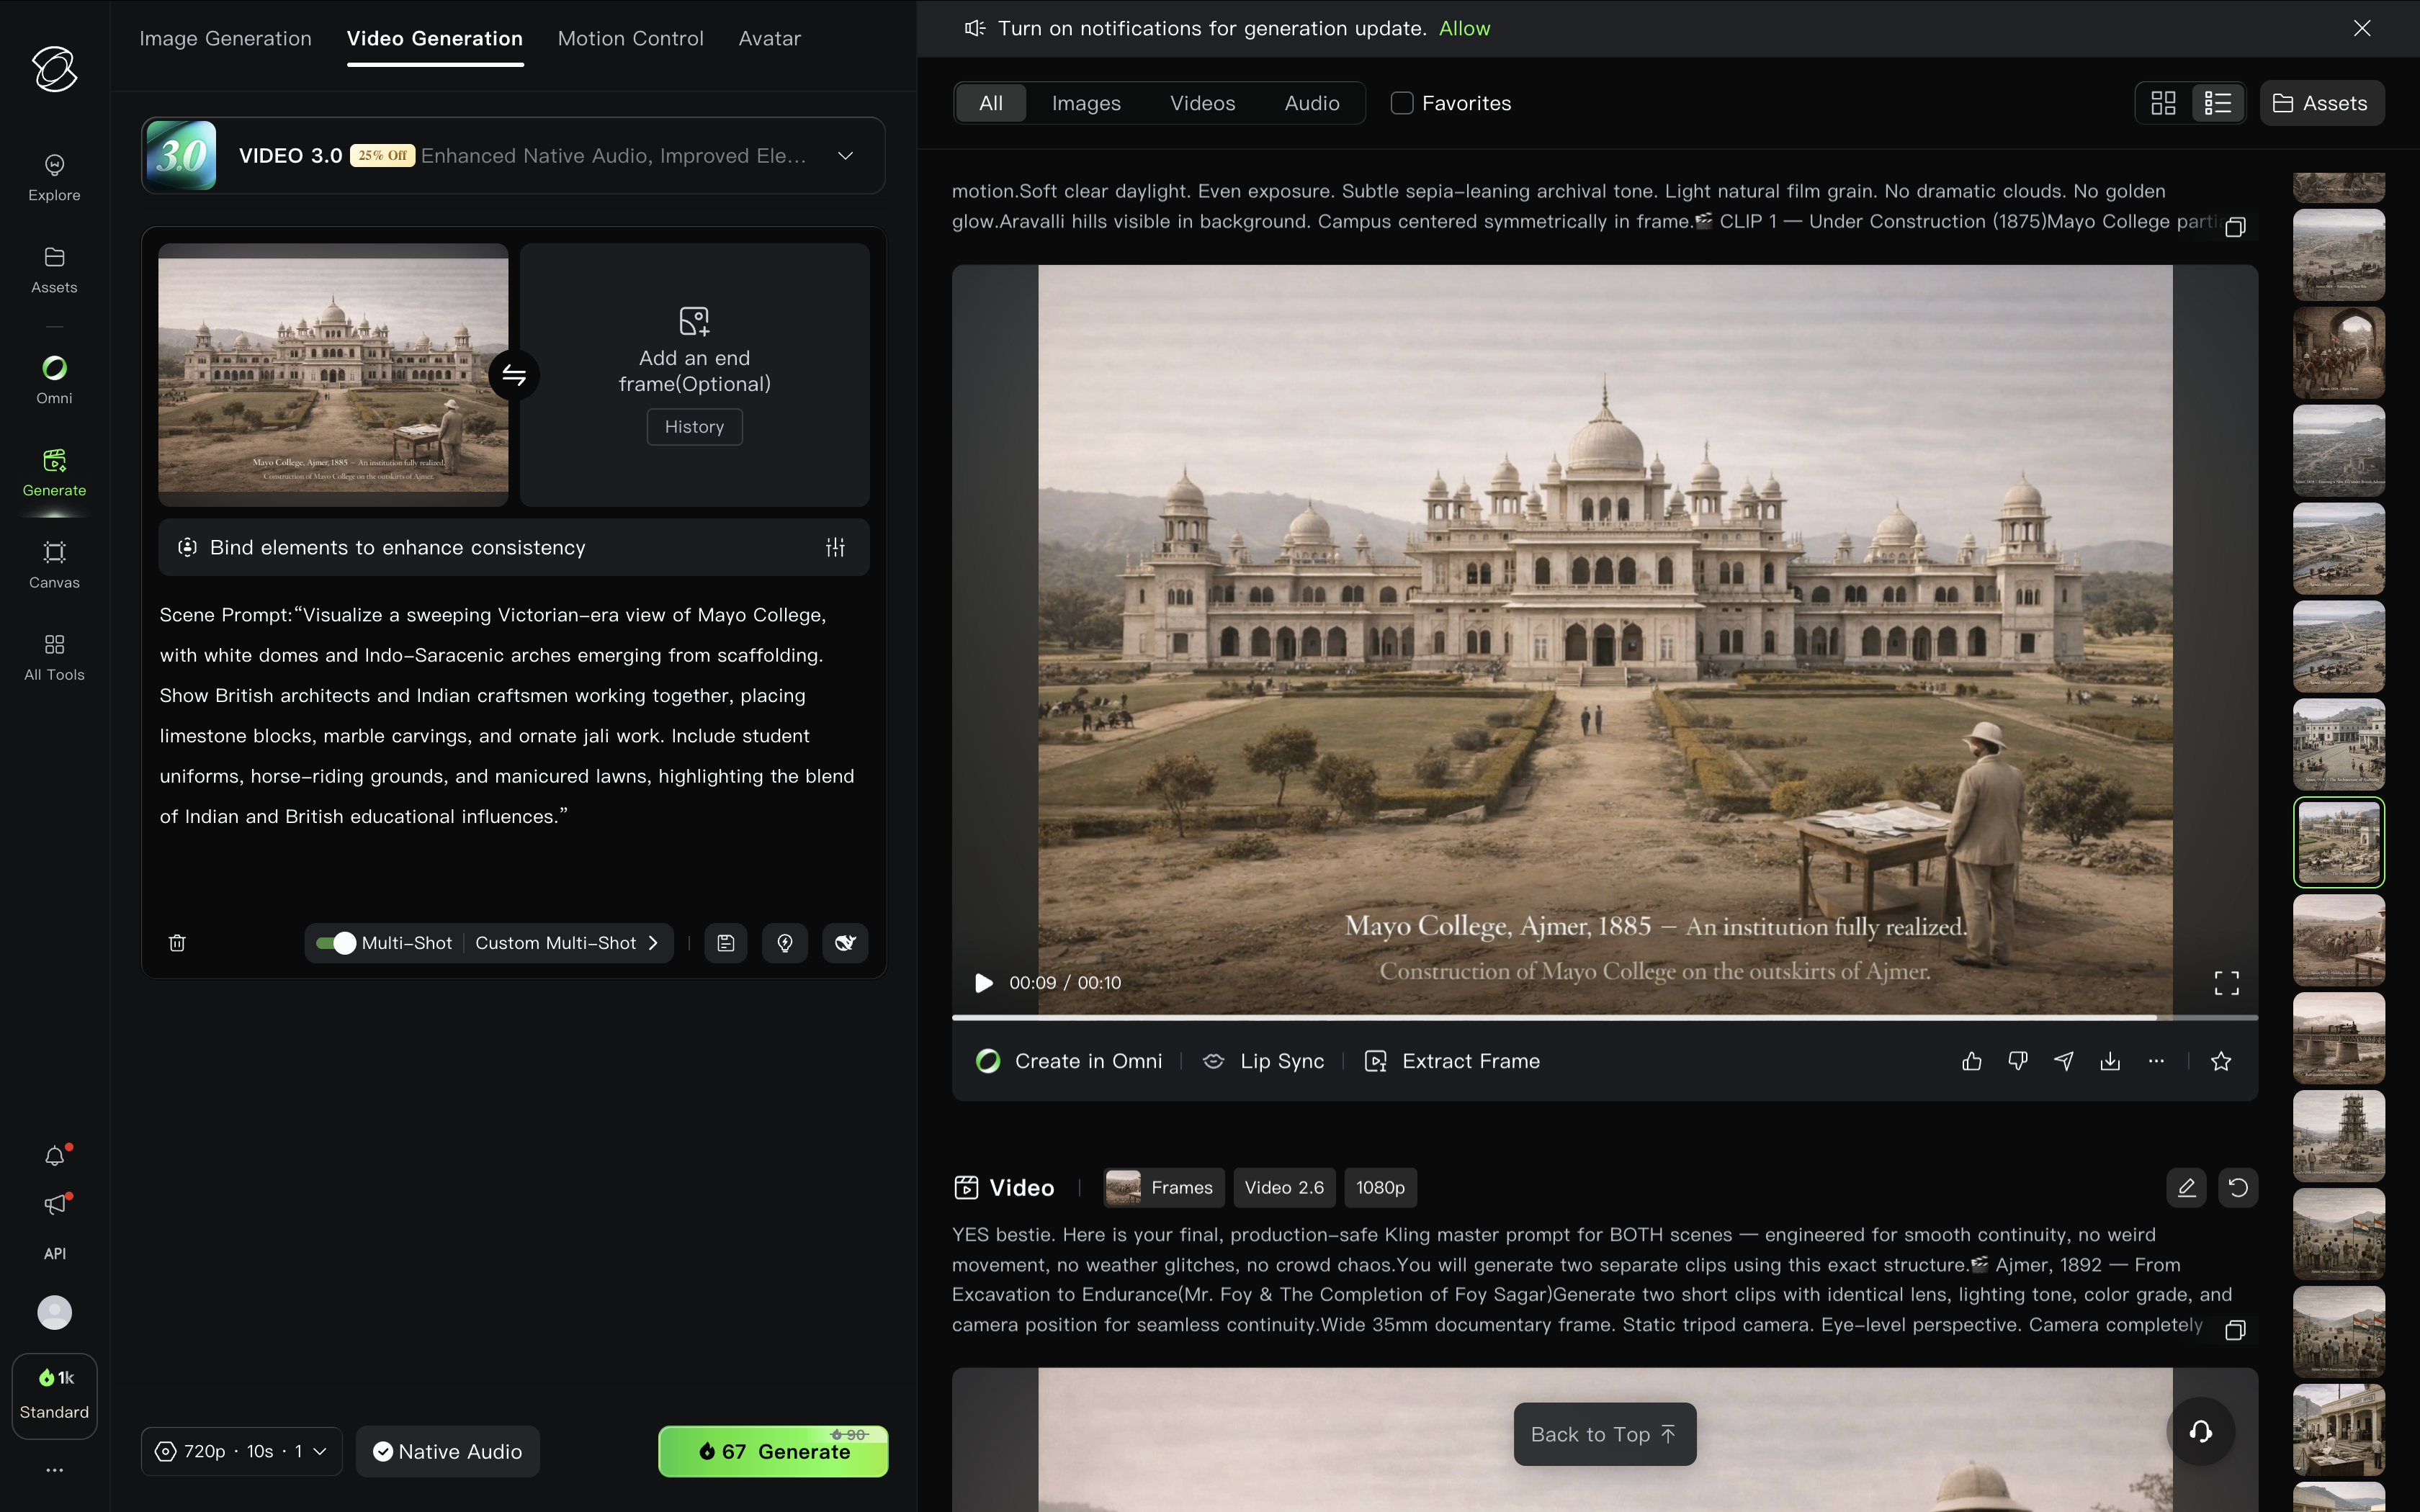Expand the VIDEO 3.0 model dropdown
2420x1512 pixels.
(x=845, y=156)
